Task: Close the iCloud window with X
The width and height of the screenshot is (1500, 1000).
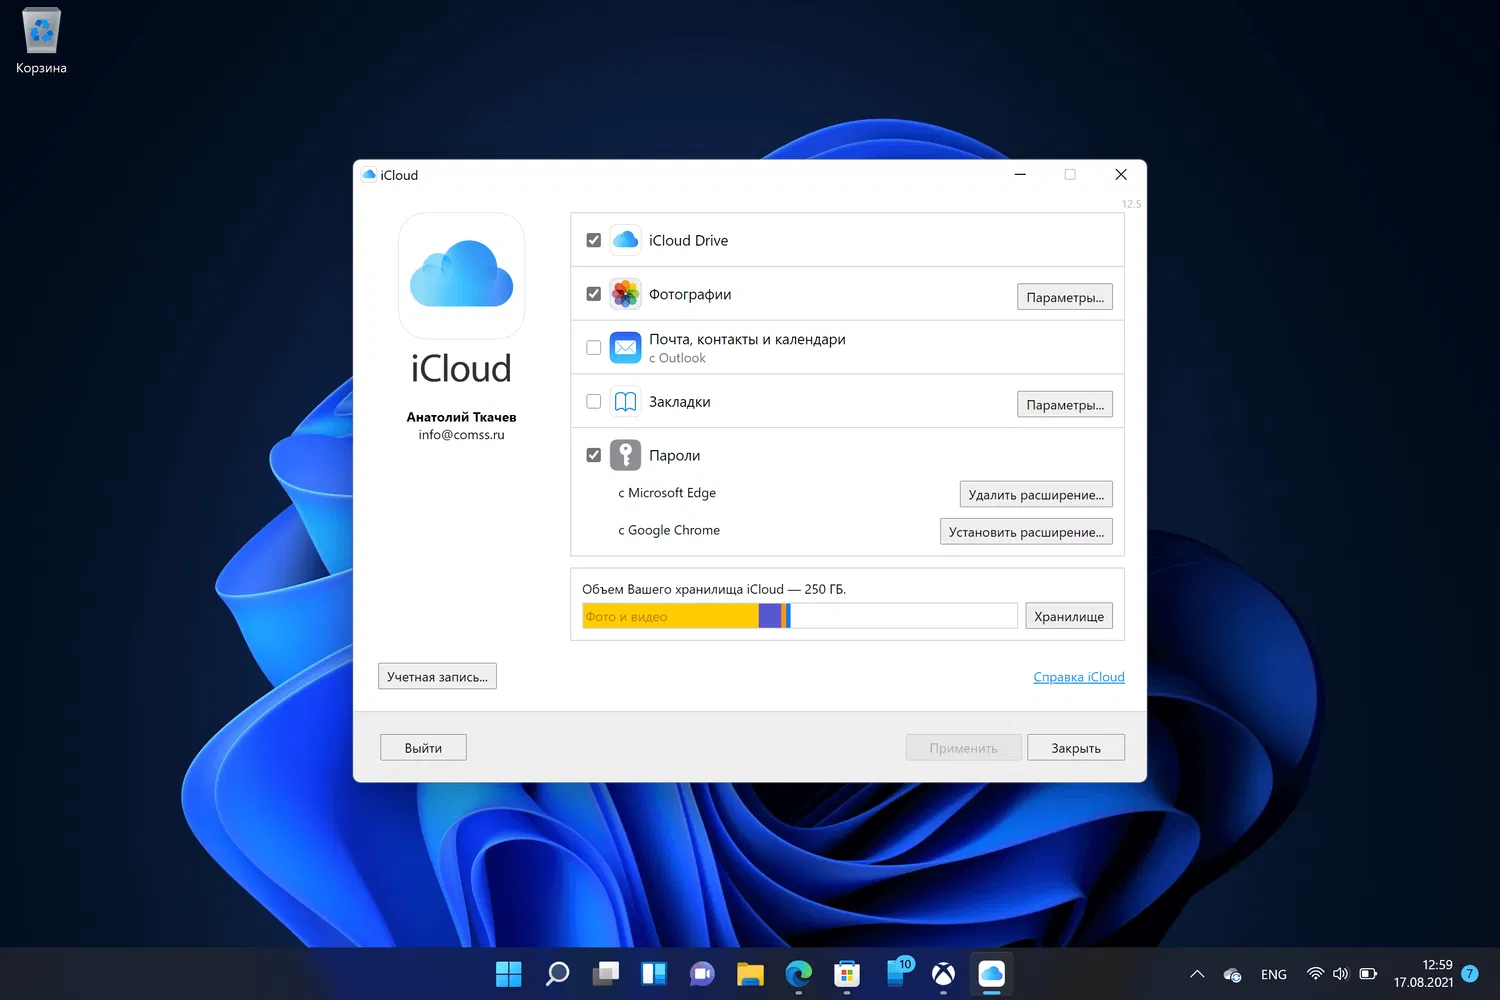Action: point(1121,175)
